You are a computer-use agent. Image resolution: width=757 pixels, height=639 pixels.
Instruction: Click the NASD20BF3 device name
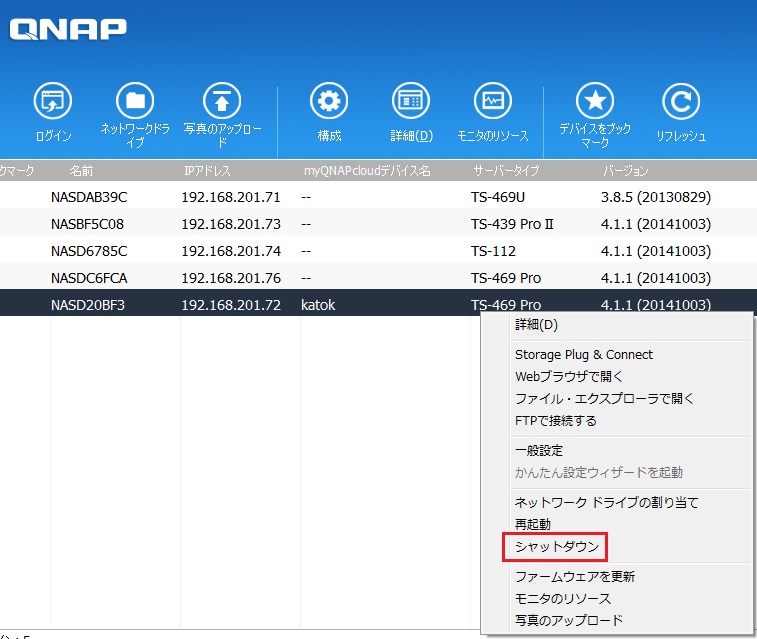pyautogui.click(x=88, y=305)
